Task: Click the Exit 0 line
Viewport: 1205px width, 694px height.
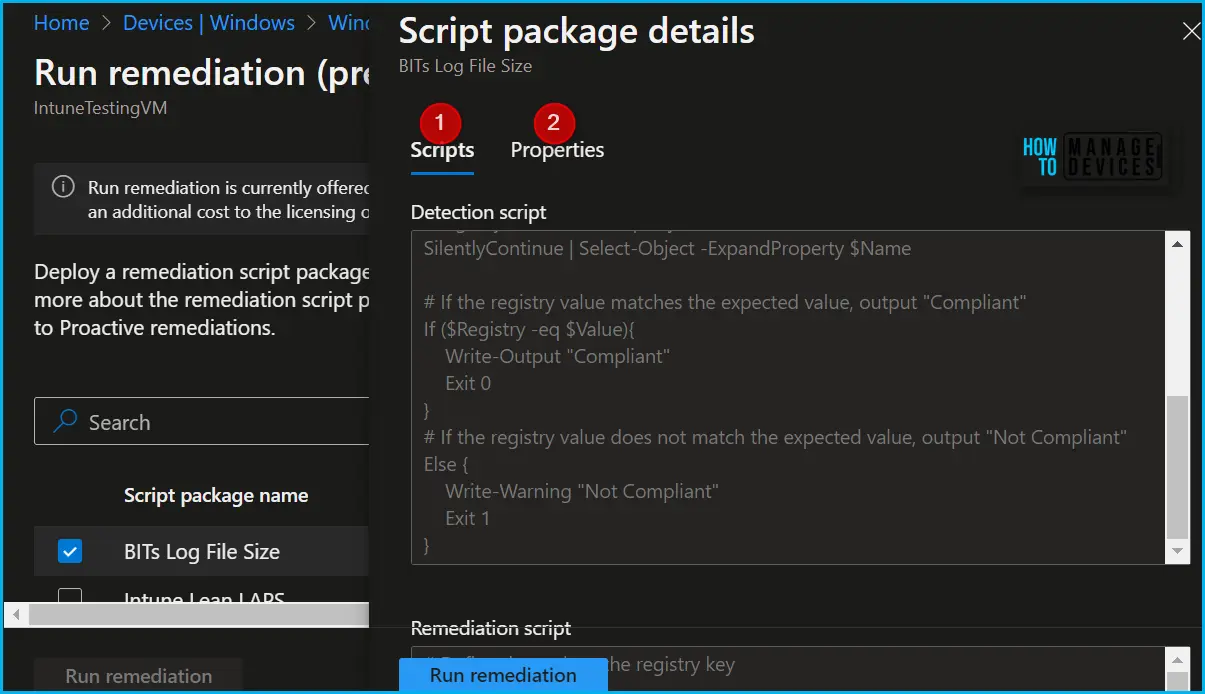Action: (x=468, y=383)
